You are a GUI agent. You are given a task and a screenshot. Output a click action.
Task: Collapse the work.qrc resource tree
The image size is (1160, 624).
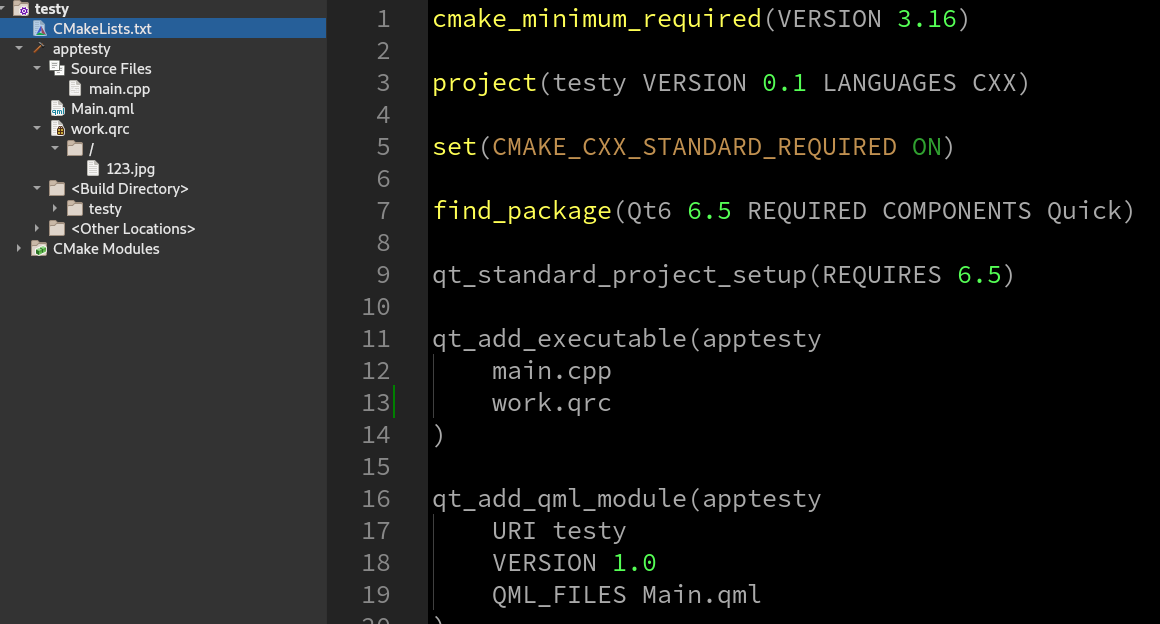tap(37, 129)
